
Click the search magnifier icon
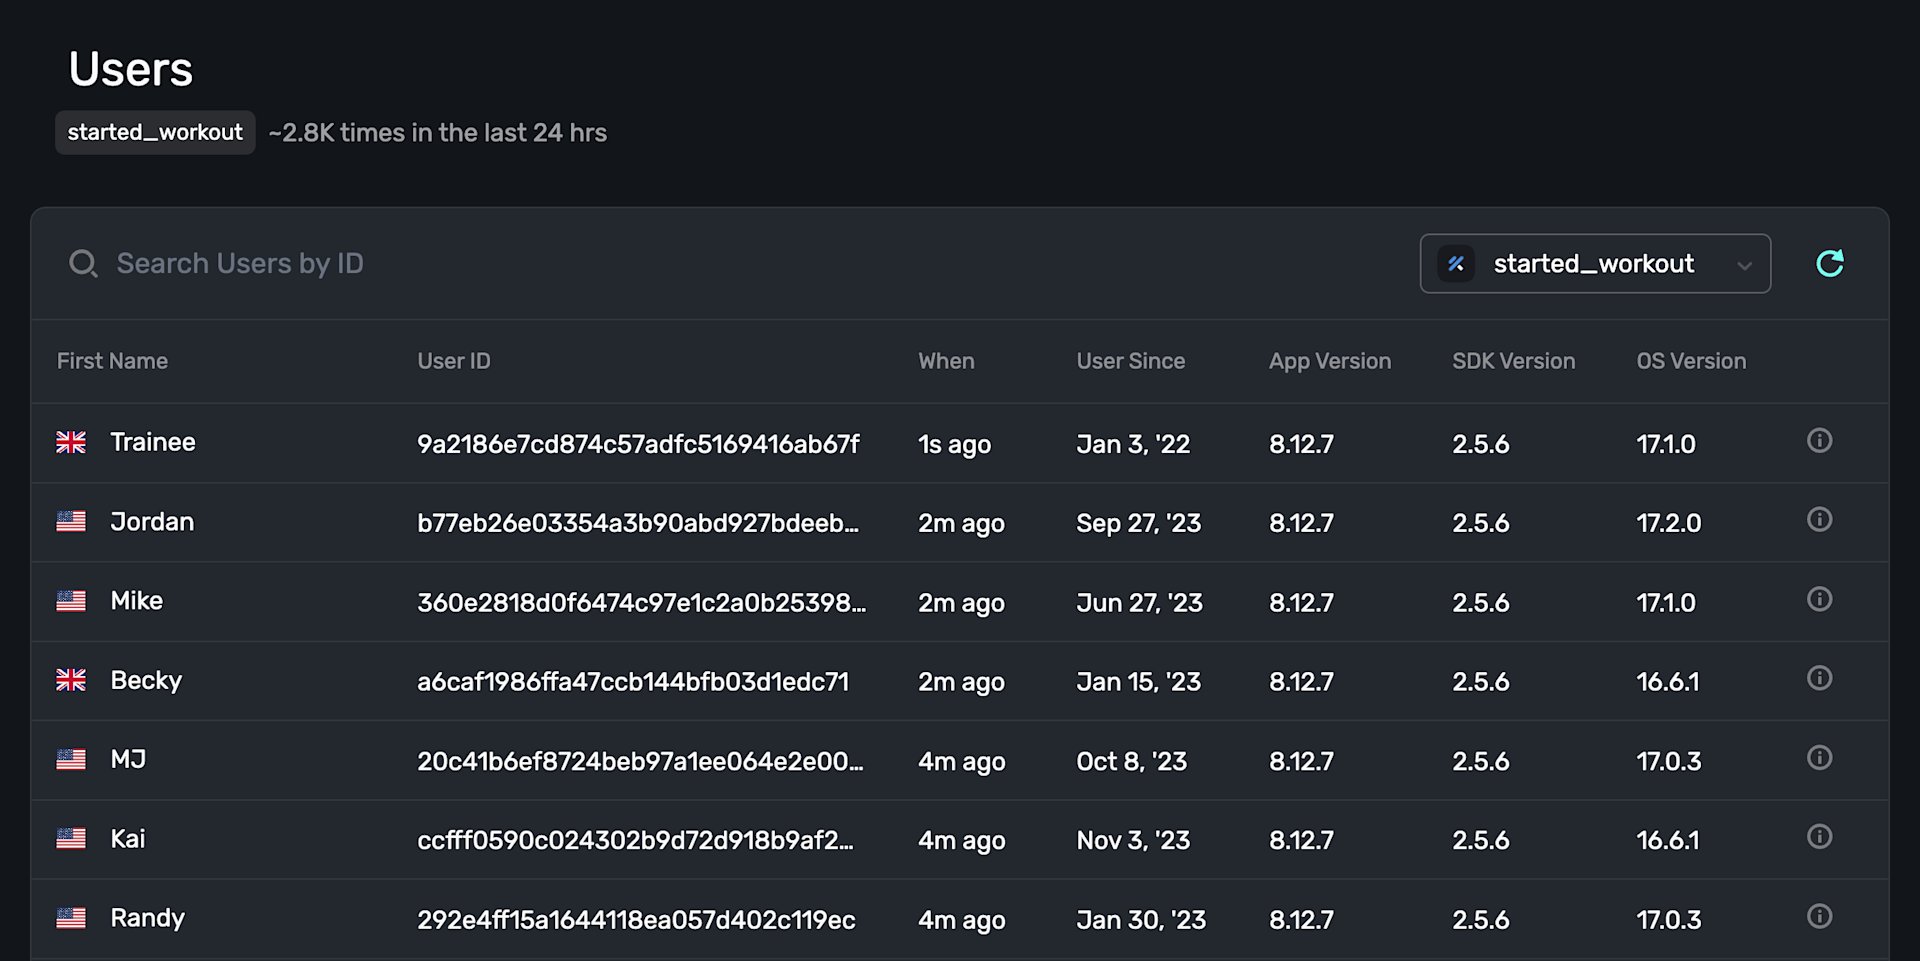83,264
